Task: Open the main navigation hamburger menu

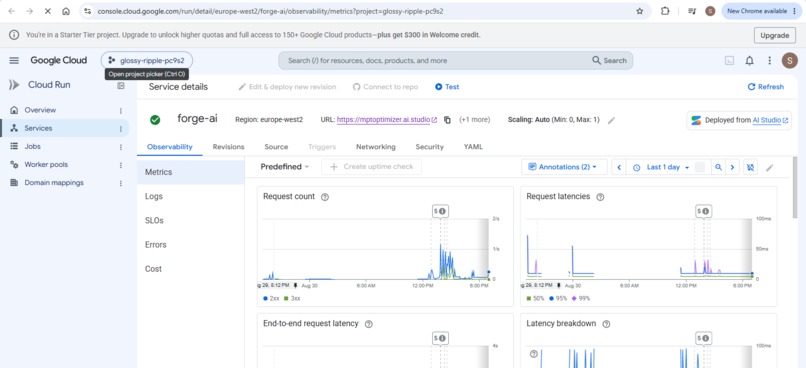Action: (x=14, y=61)
